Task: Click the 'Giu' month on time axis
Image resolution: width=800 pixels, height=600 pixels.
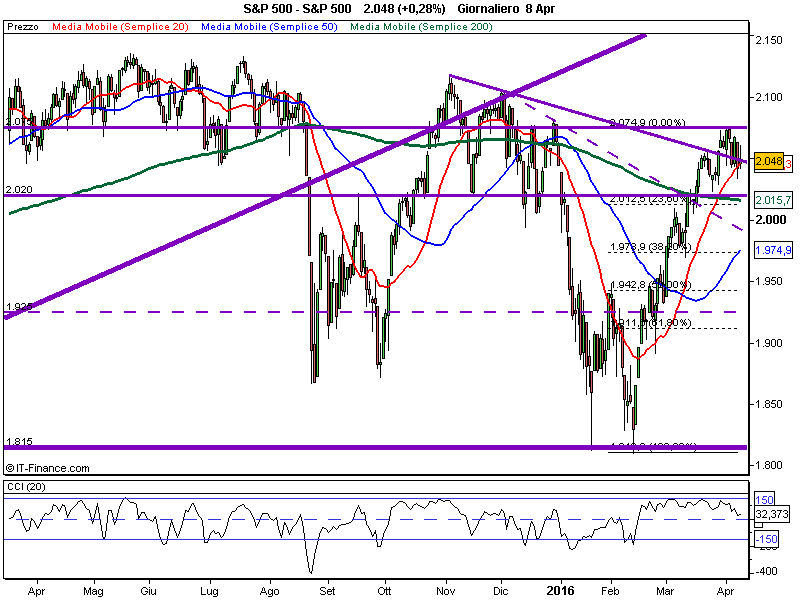Action: coord(148,591)
